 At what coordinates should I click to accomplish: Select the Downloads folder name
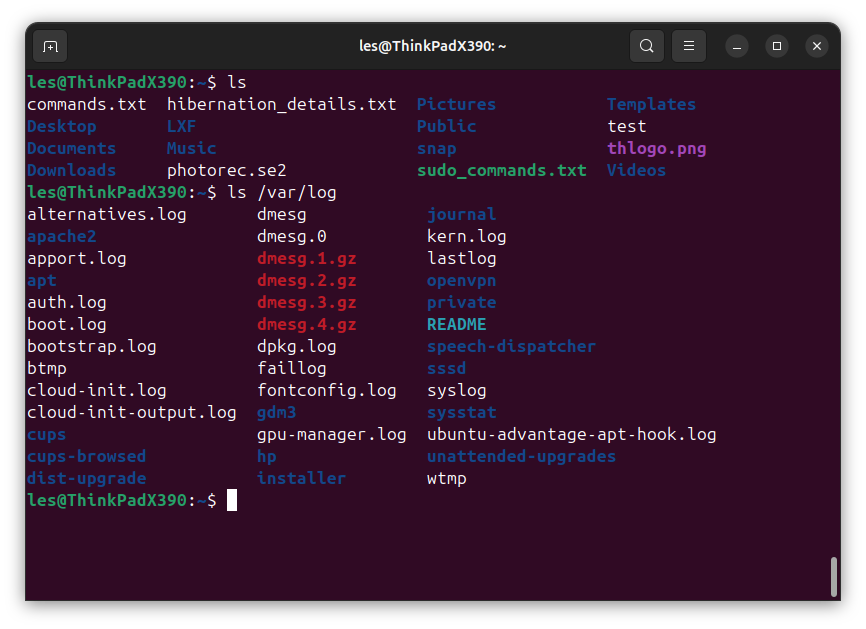[x=71, y=170]
